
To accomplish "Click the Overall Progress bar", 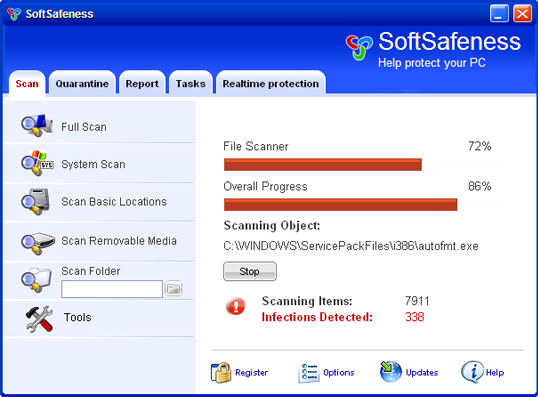I will tap(363, 205).
